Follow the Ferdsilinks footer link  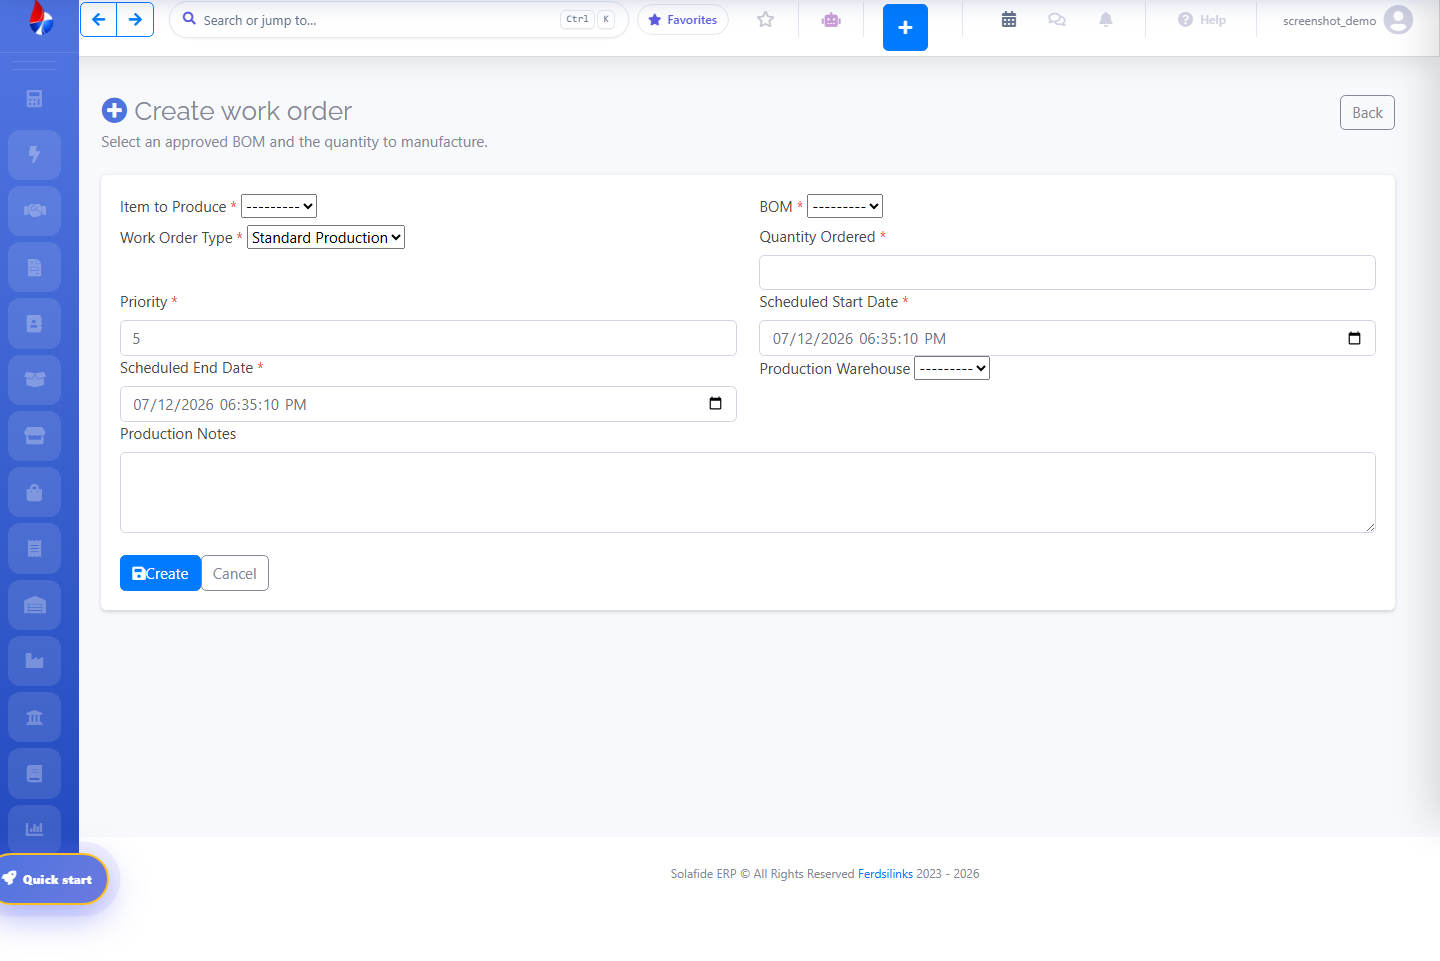[885, 874]
